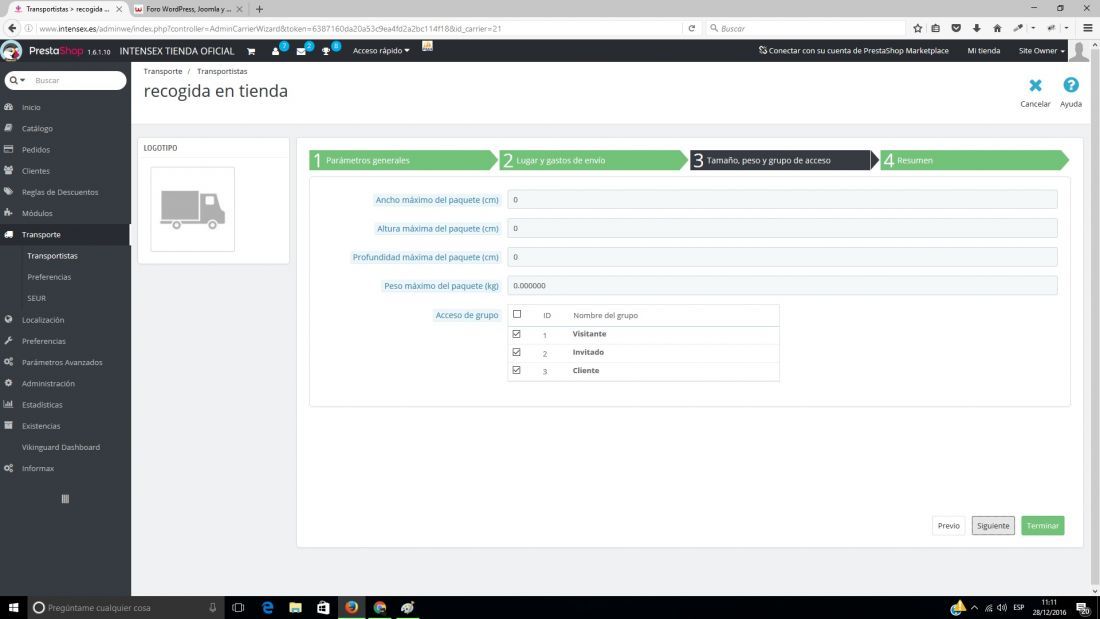Connect to PrestaShop Marketplace account link
The height and width of the screenshot is (619, 1100).
click(x=854, y=51)
